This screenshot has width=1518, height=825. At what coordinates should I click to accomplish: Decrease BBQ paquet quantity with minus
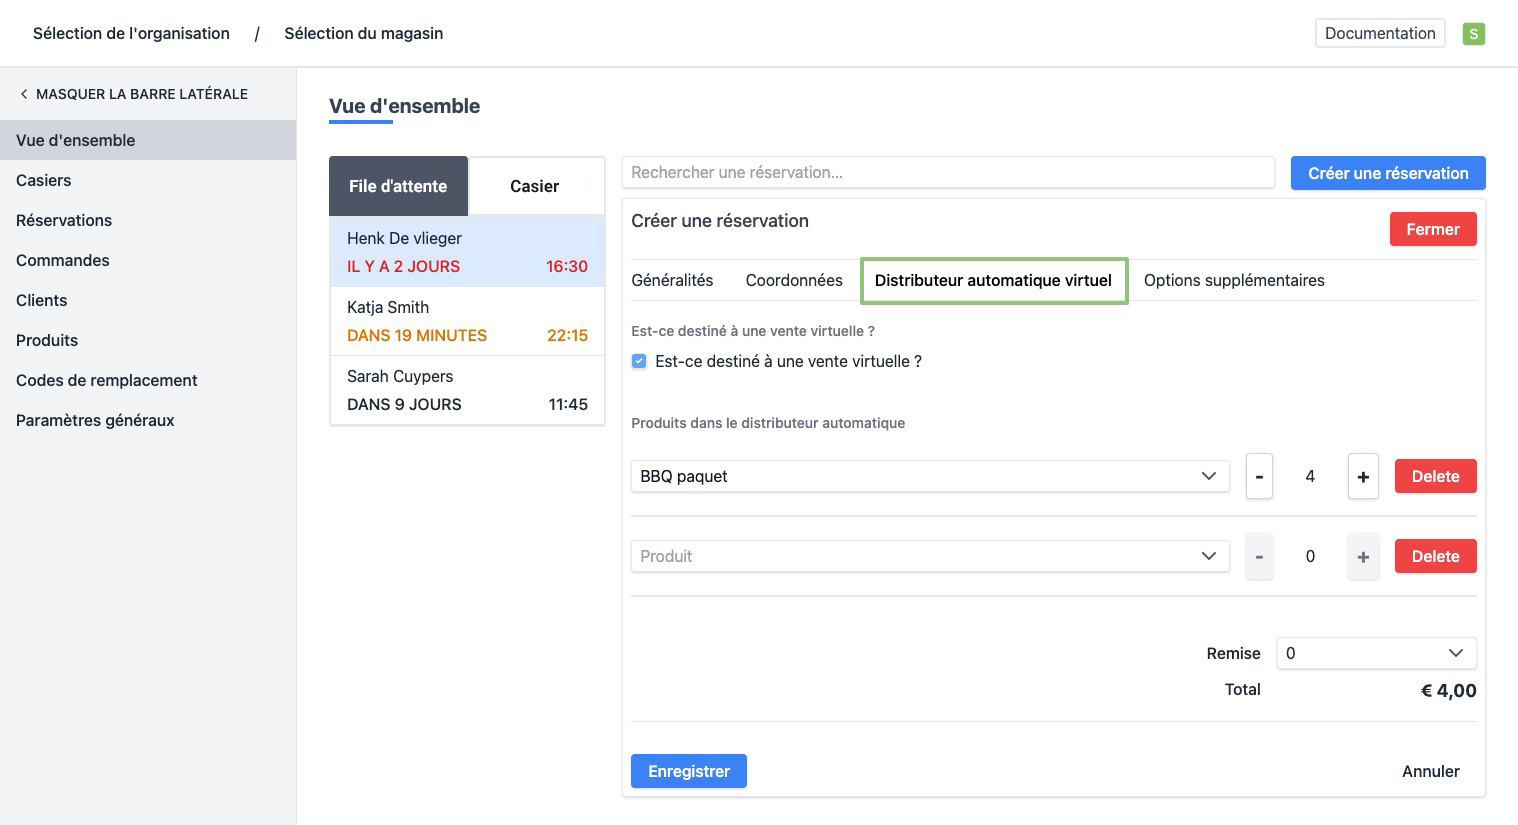point(1259,476)
